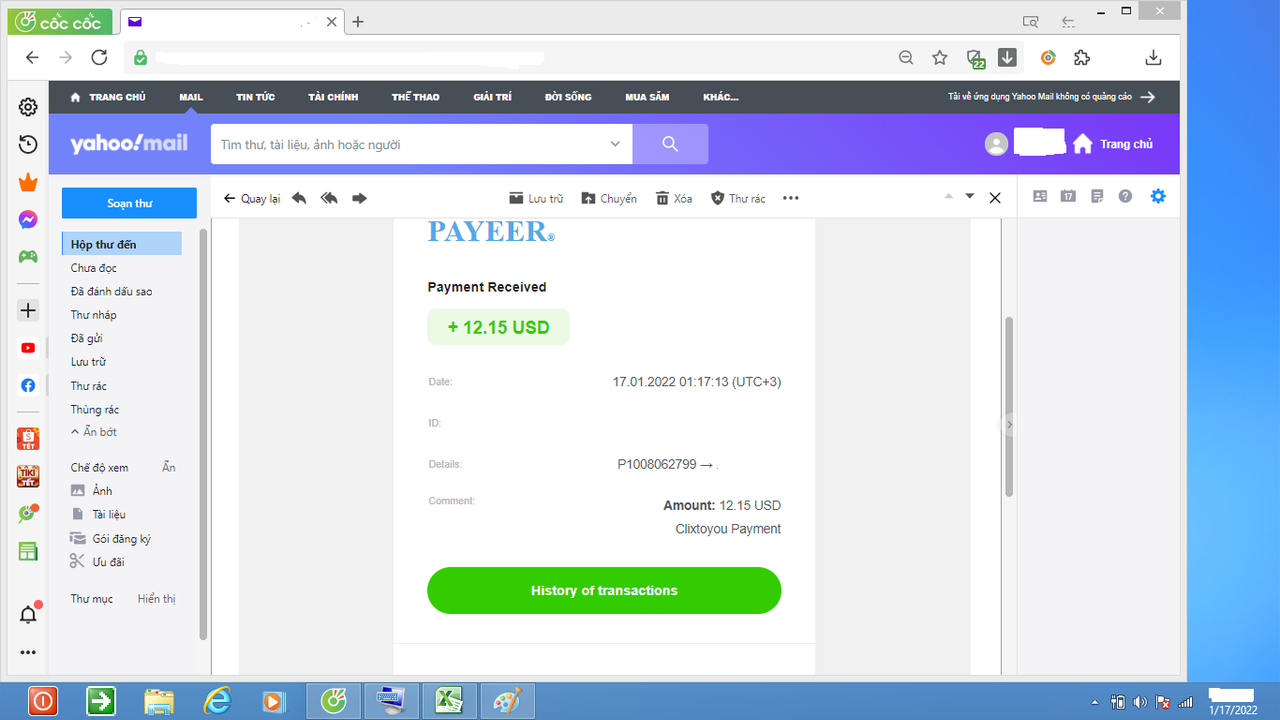
Task: Open Facebook shortcut in browser sidebar
Action: tap(28, 385)
